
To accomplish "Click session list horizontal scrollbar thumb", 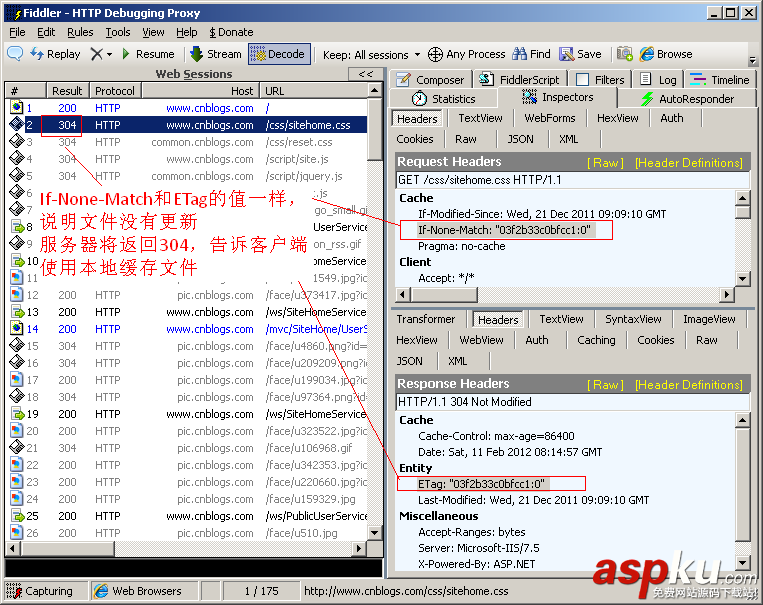I will tap(68, 549).
